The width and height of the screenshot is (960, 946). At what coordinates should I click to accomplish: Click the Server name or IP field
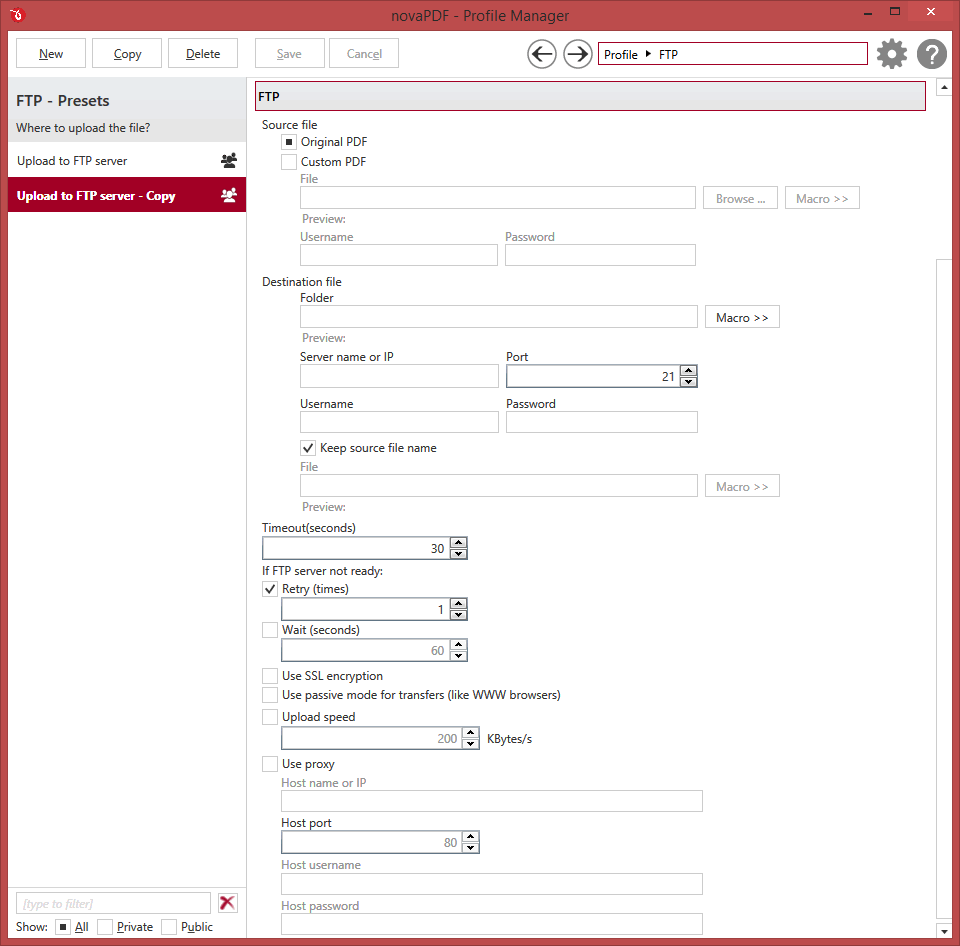point(399,376)
